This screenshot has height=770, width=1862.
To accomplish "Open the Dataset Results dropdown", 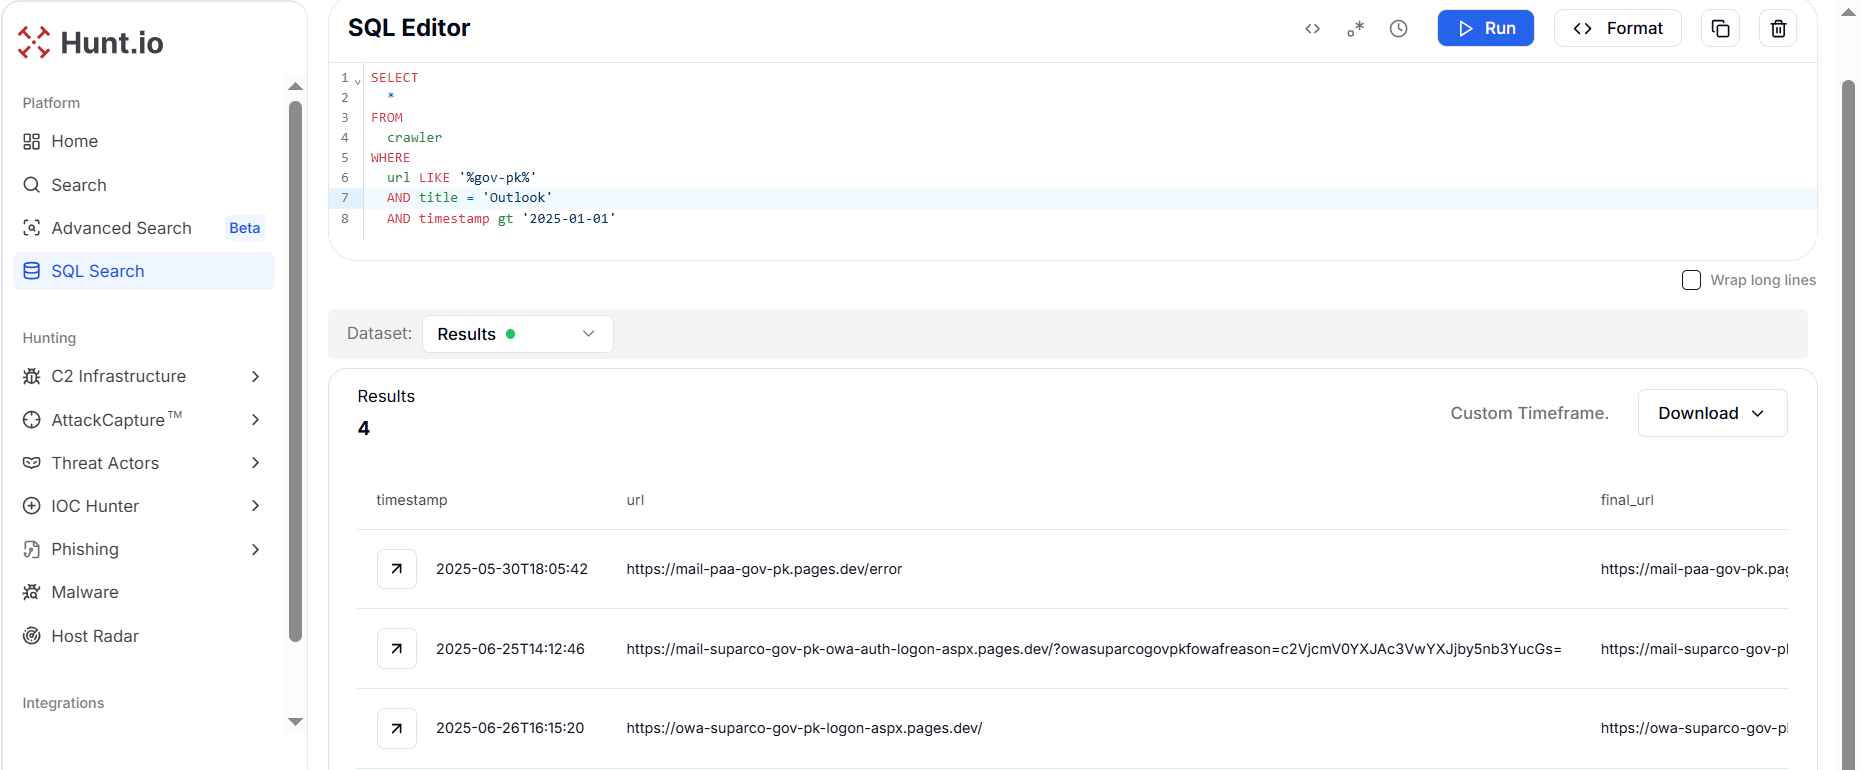I will (x=517, y=334).
